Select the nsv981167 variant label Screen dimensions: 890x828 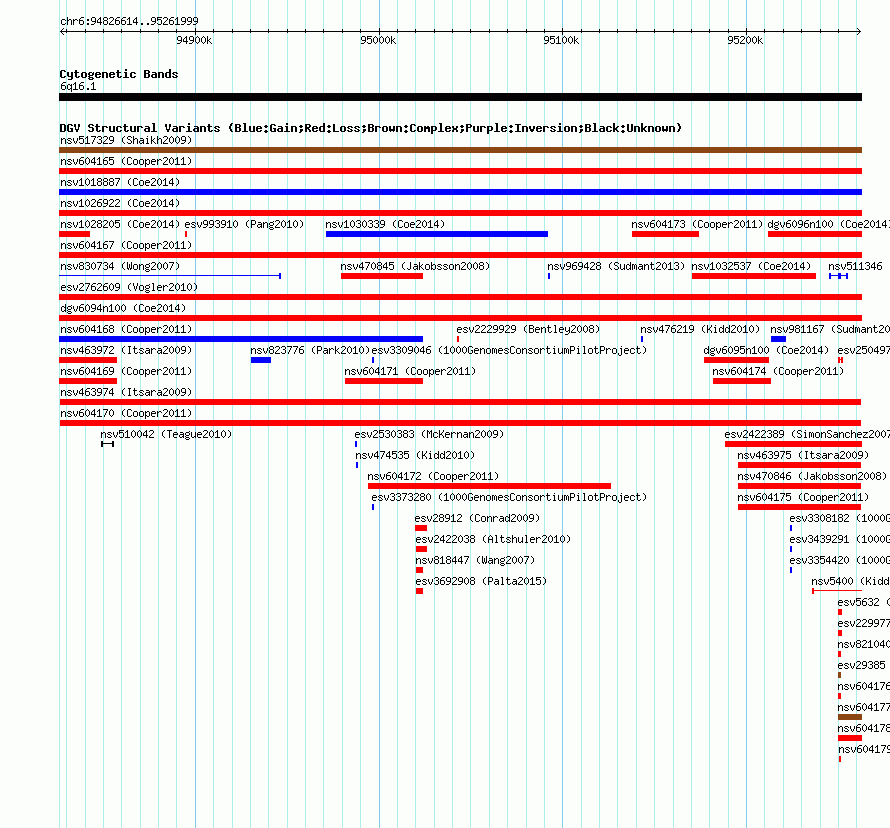tap(830, 329)
